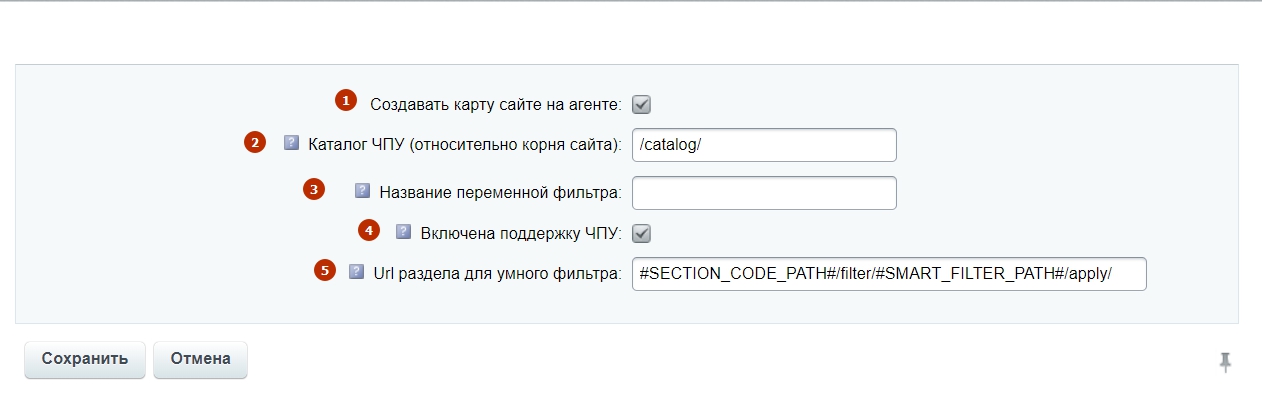Click the Создавать карту сайте на агенте label
This screenshot has width=1262, height=397.
(496, 104)
